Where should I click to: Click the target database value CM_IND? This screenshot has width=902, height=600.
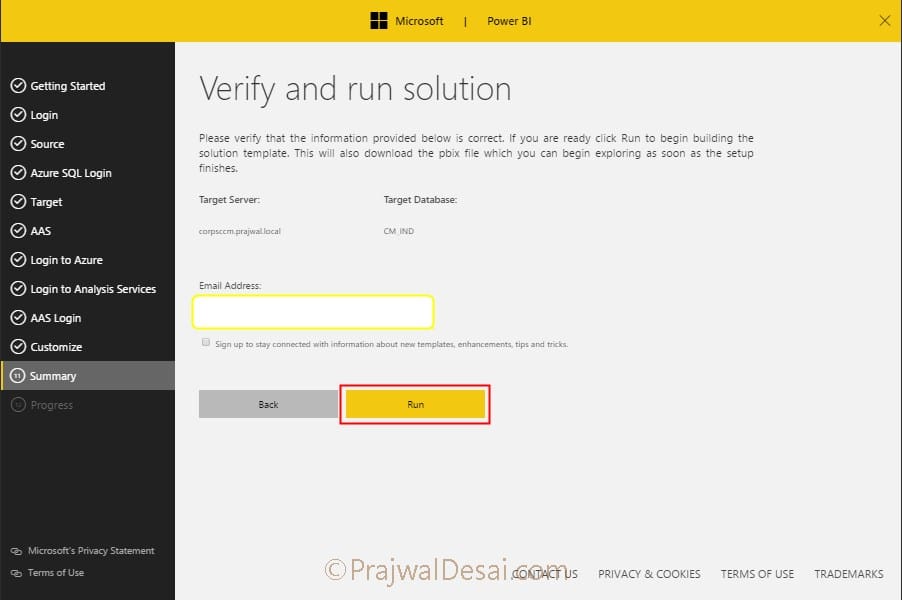[399, 231]
